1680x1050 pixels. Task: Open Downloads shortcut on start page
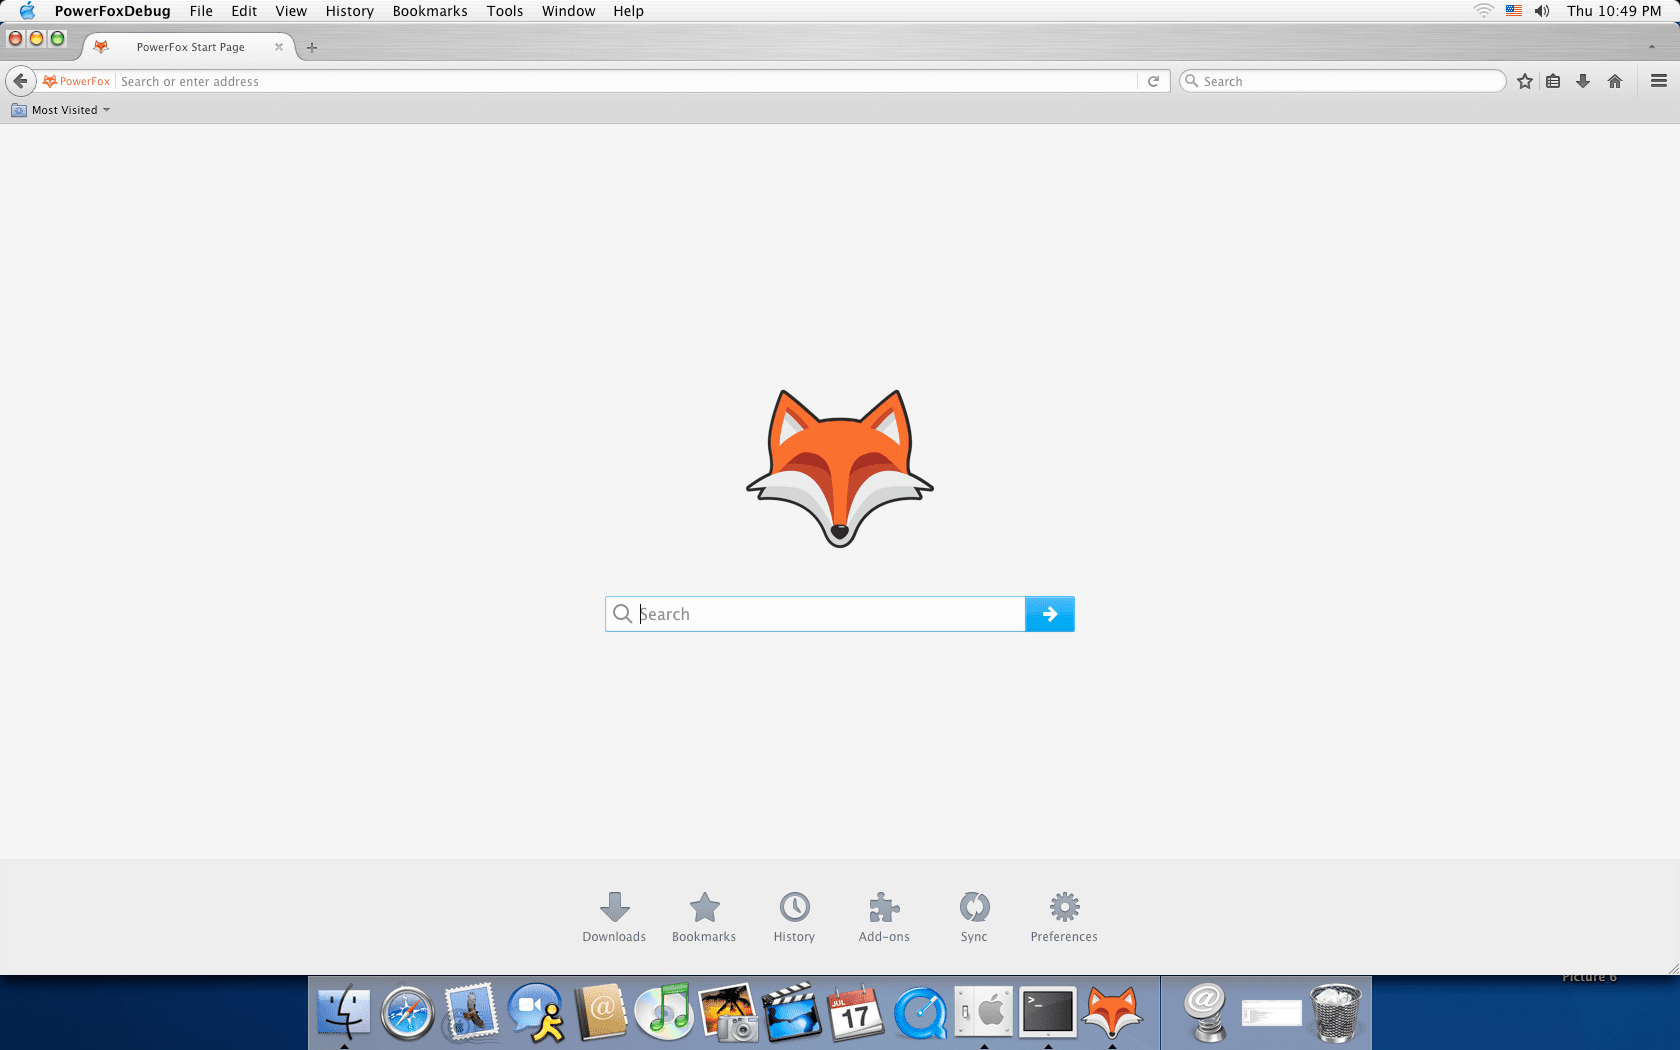[x=614, y=917]
